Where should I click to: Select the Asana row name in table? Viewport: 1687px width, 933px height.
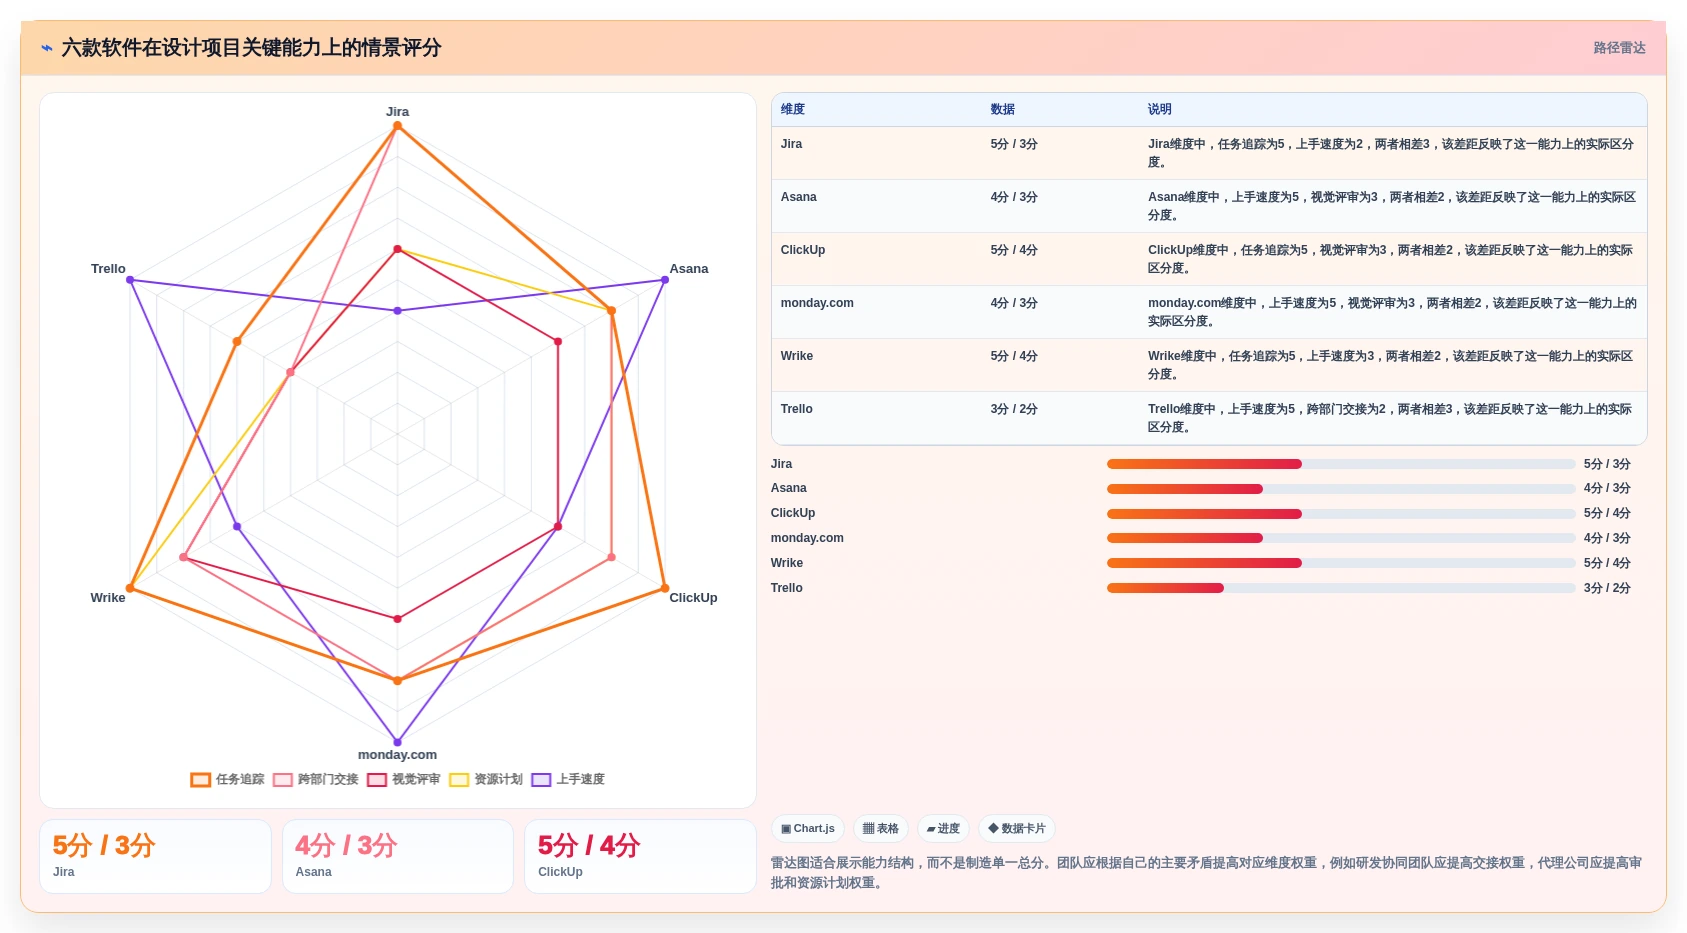tap(798, 197)
